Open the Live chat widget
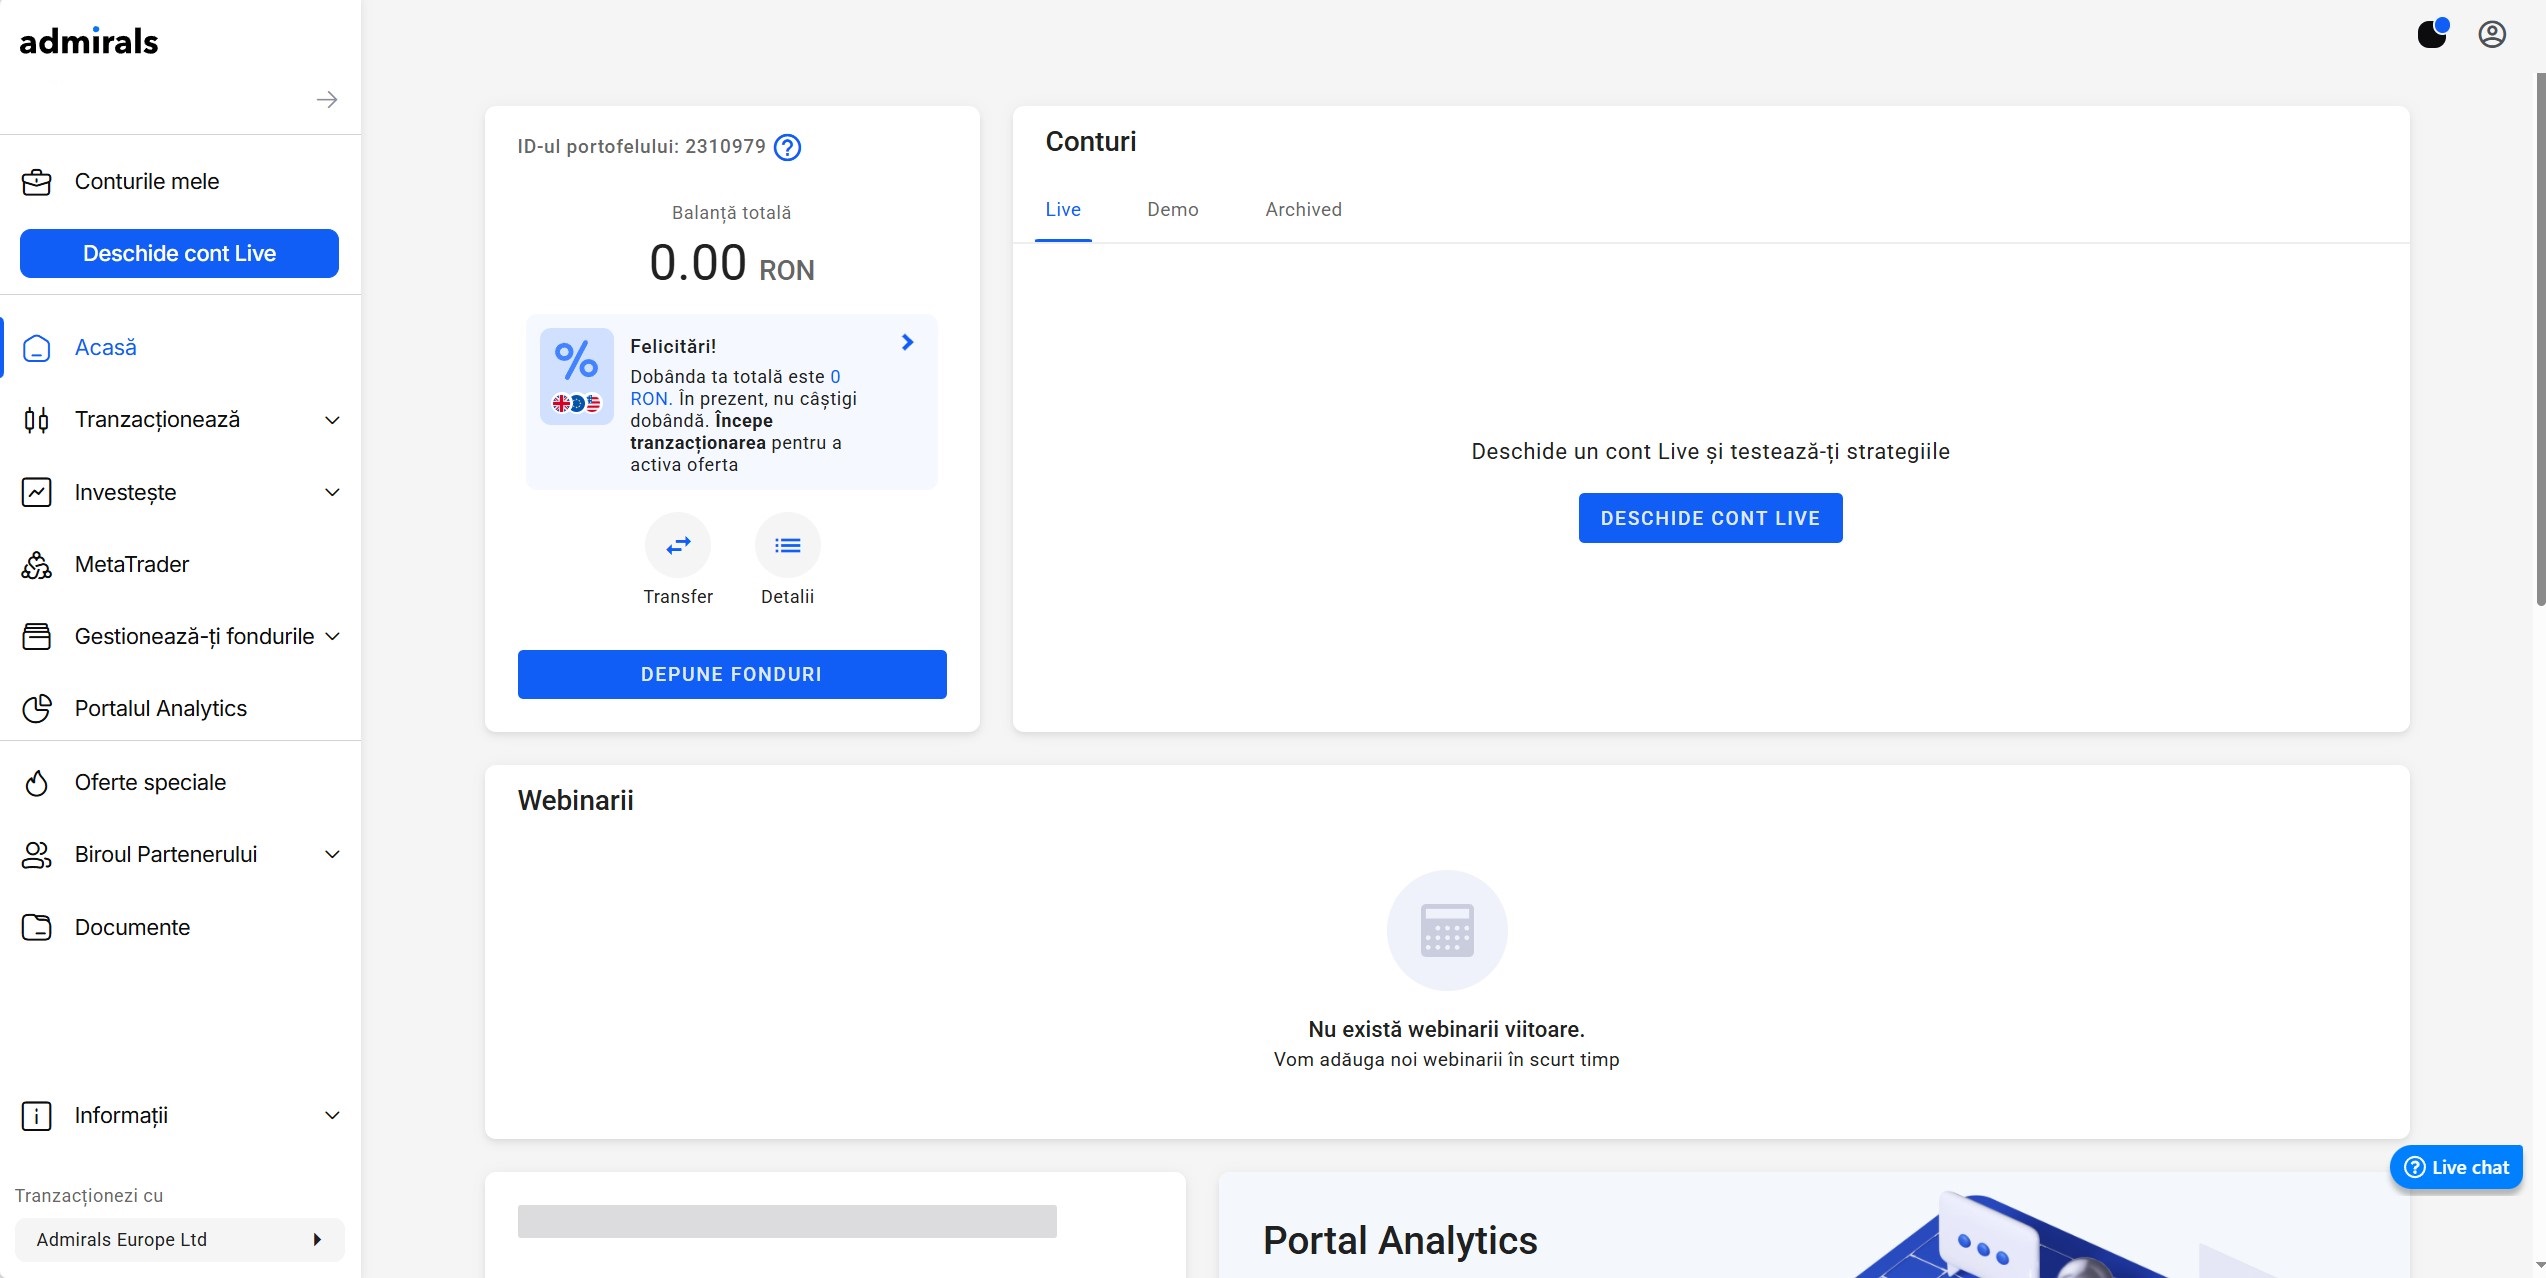Image resolution: width=2546 pixels, height=1278 pixels. 2456,1167
